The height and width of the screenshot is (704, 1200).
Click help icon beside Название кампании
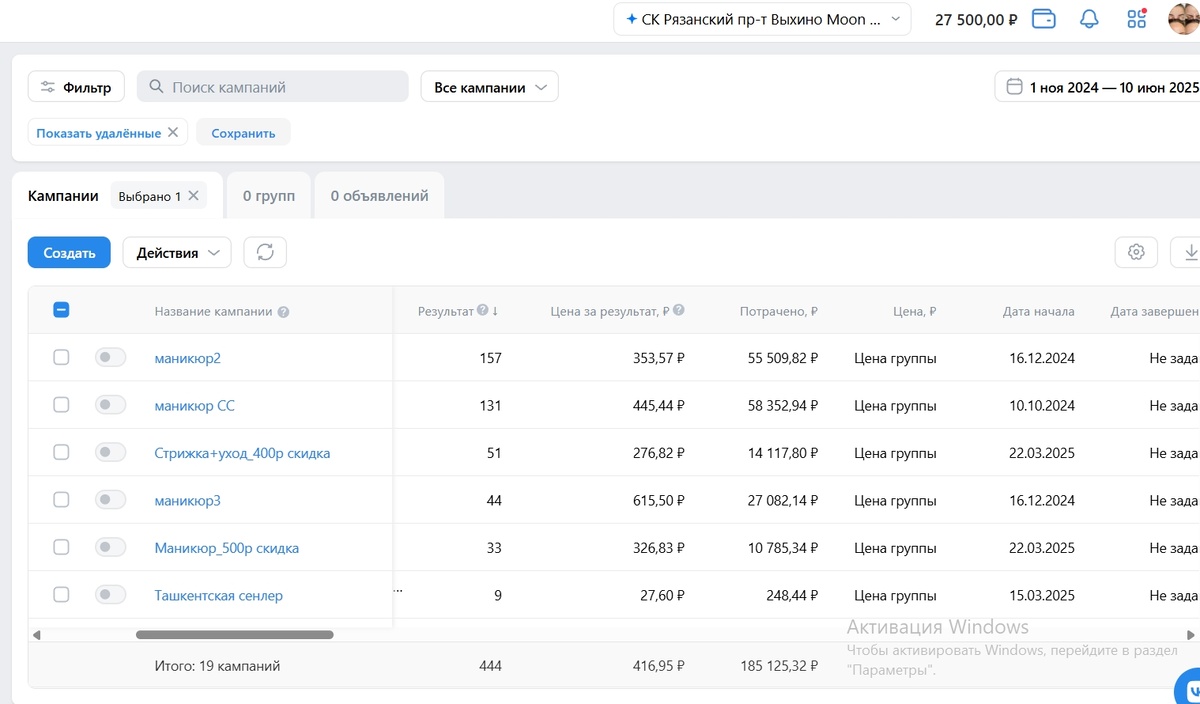click(283, 312)
